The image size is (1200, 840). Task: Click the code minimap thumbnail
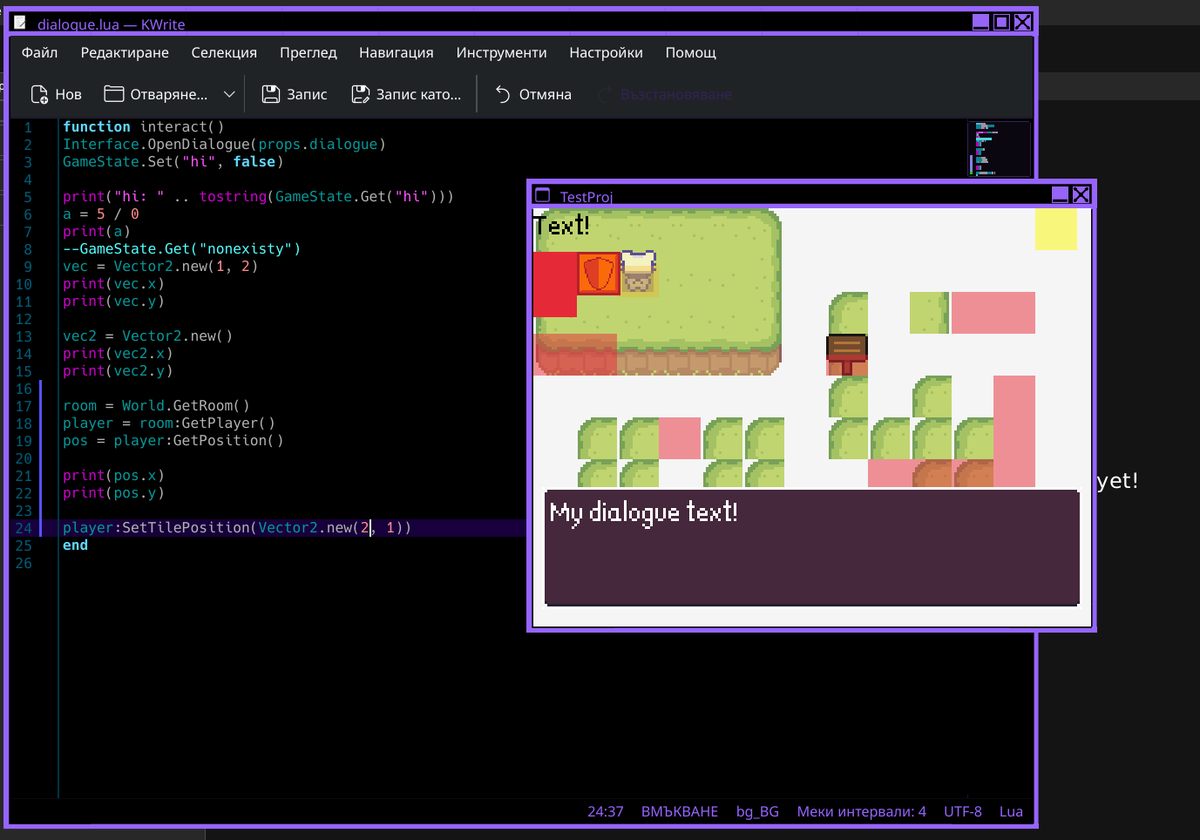[998, 150]
